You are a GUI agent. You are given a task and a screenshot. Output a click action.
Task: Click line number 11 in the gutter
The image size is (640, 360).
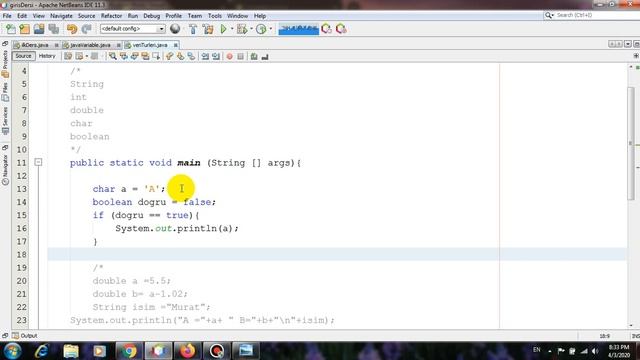22,163
